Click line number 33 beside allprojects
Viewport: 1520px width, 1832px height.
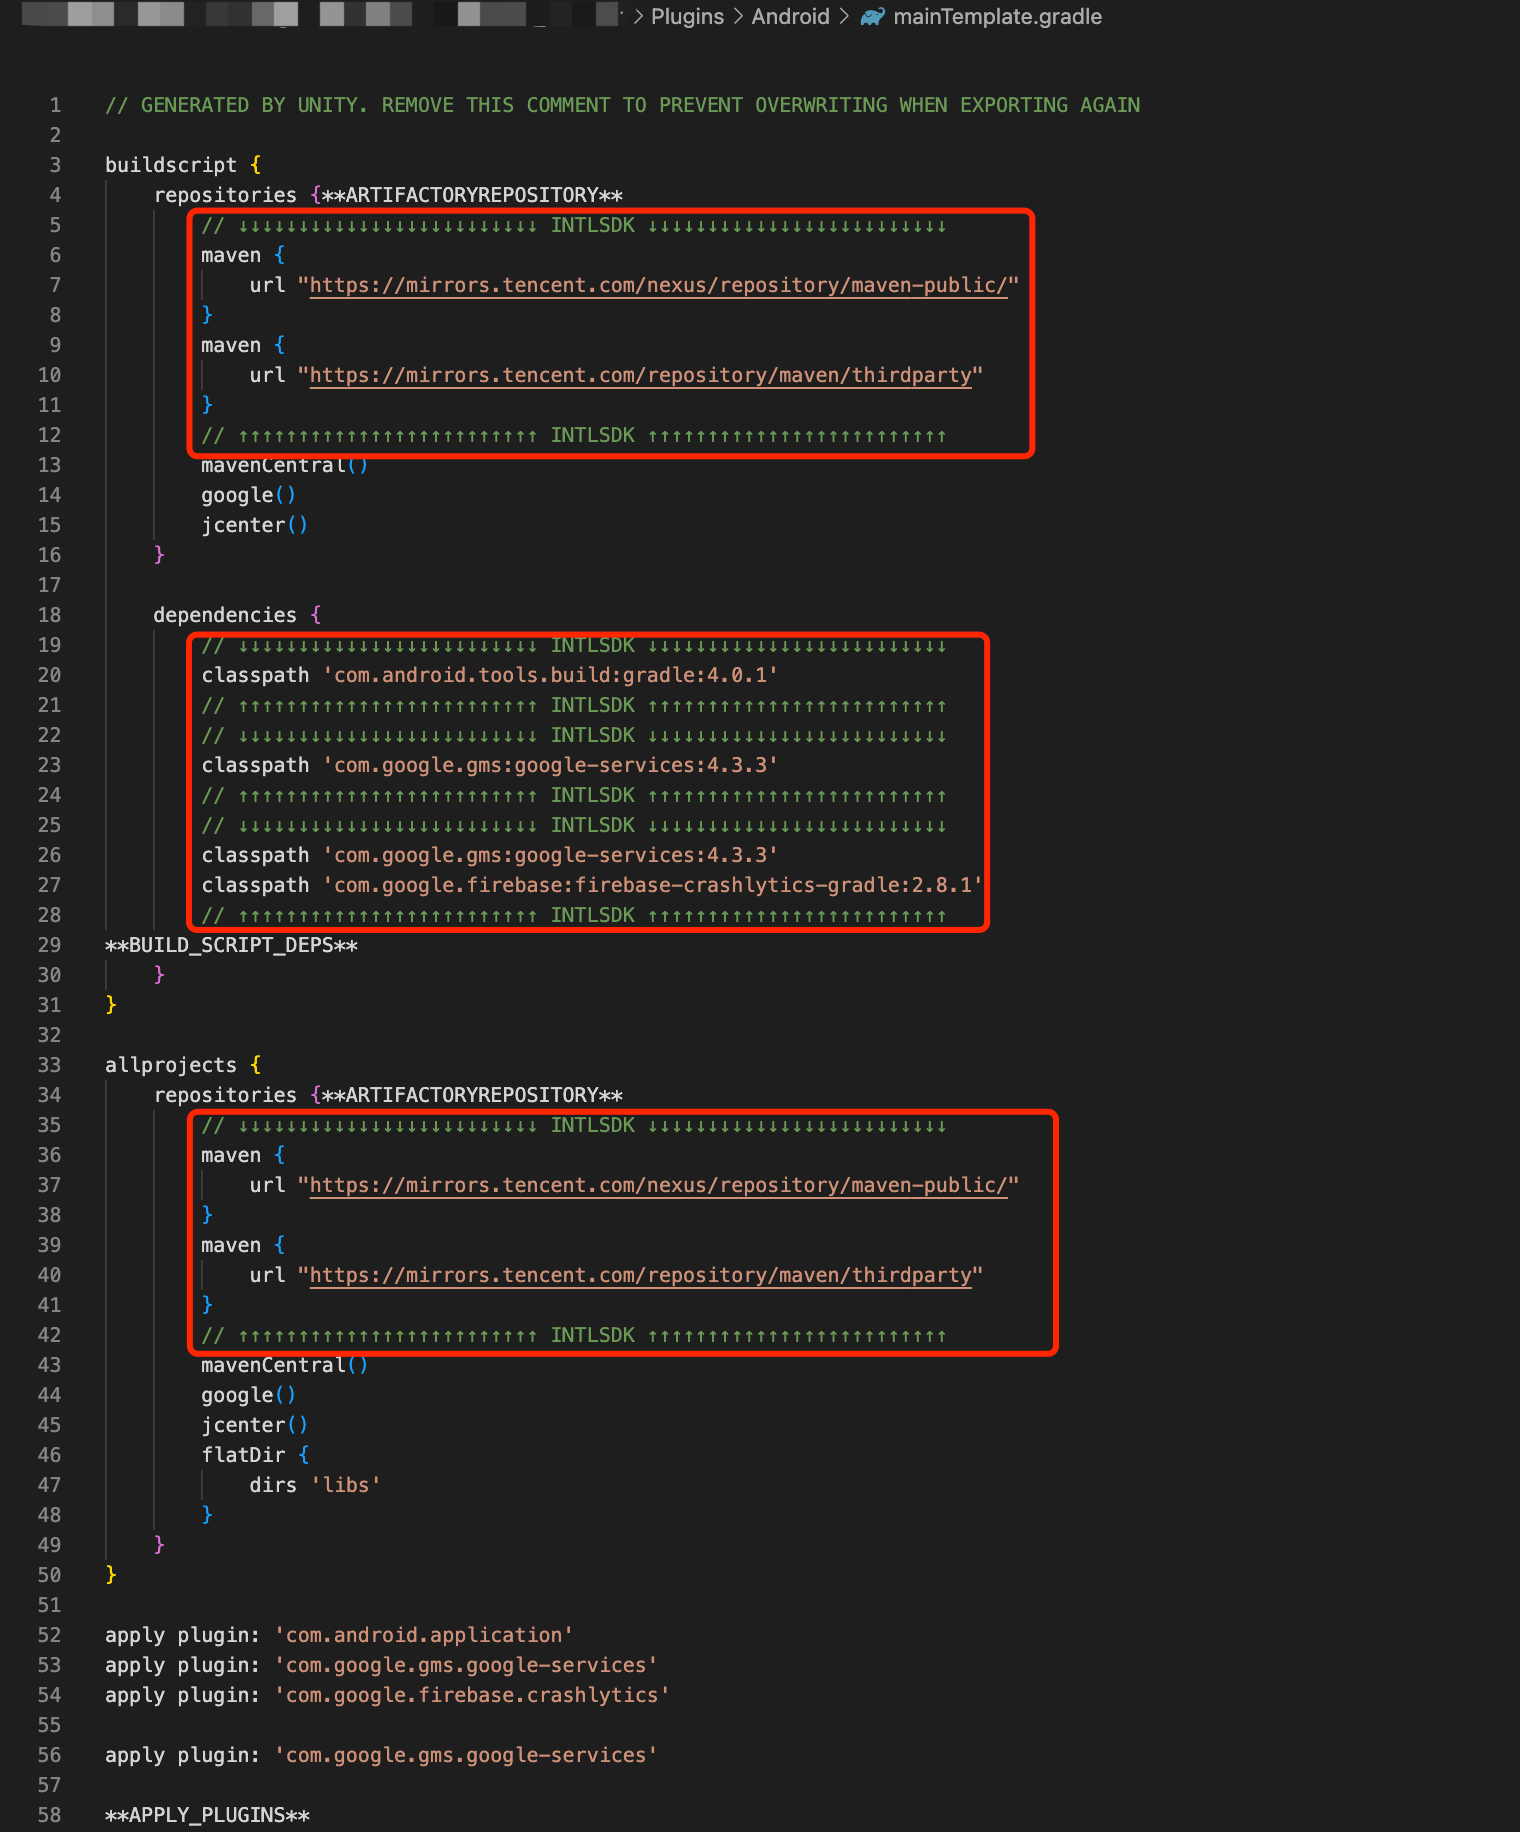click(x=49, y=1066)
